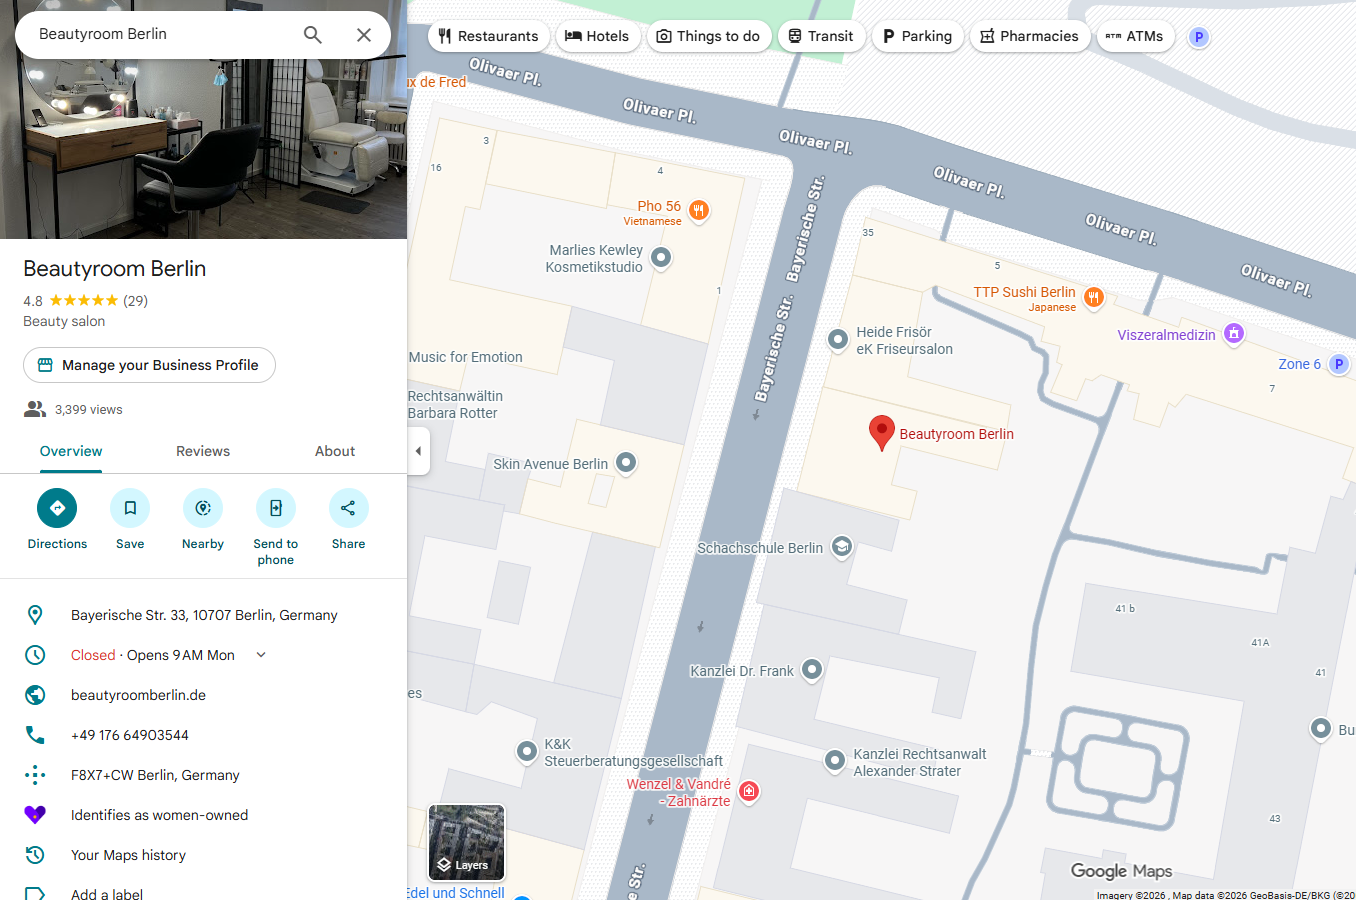Click Marlies Kewley Kosmetikstudio marker
Screen dimensions: 1356x900
click(x=661, y=258)
